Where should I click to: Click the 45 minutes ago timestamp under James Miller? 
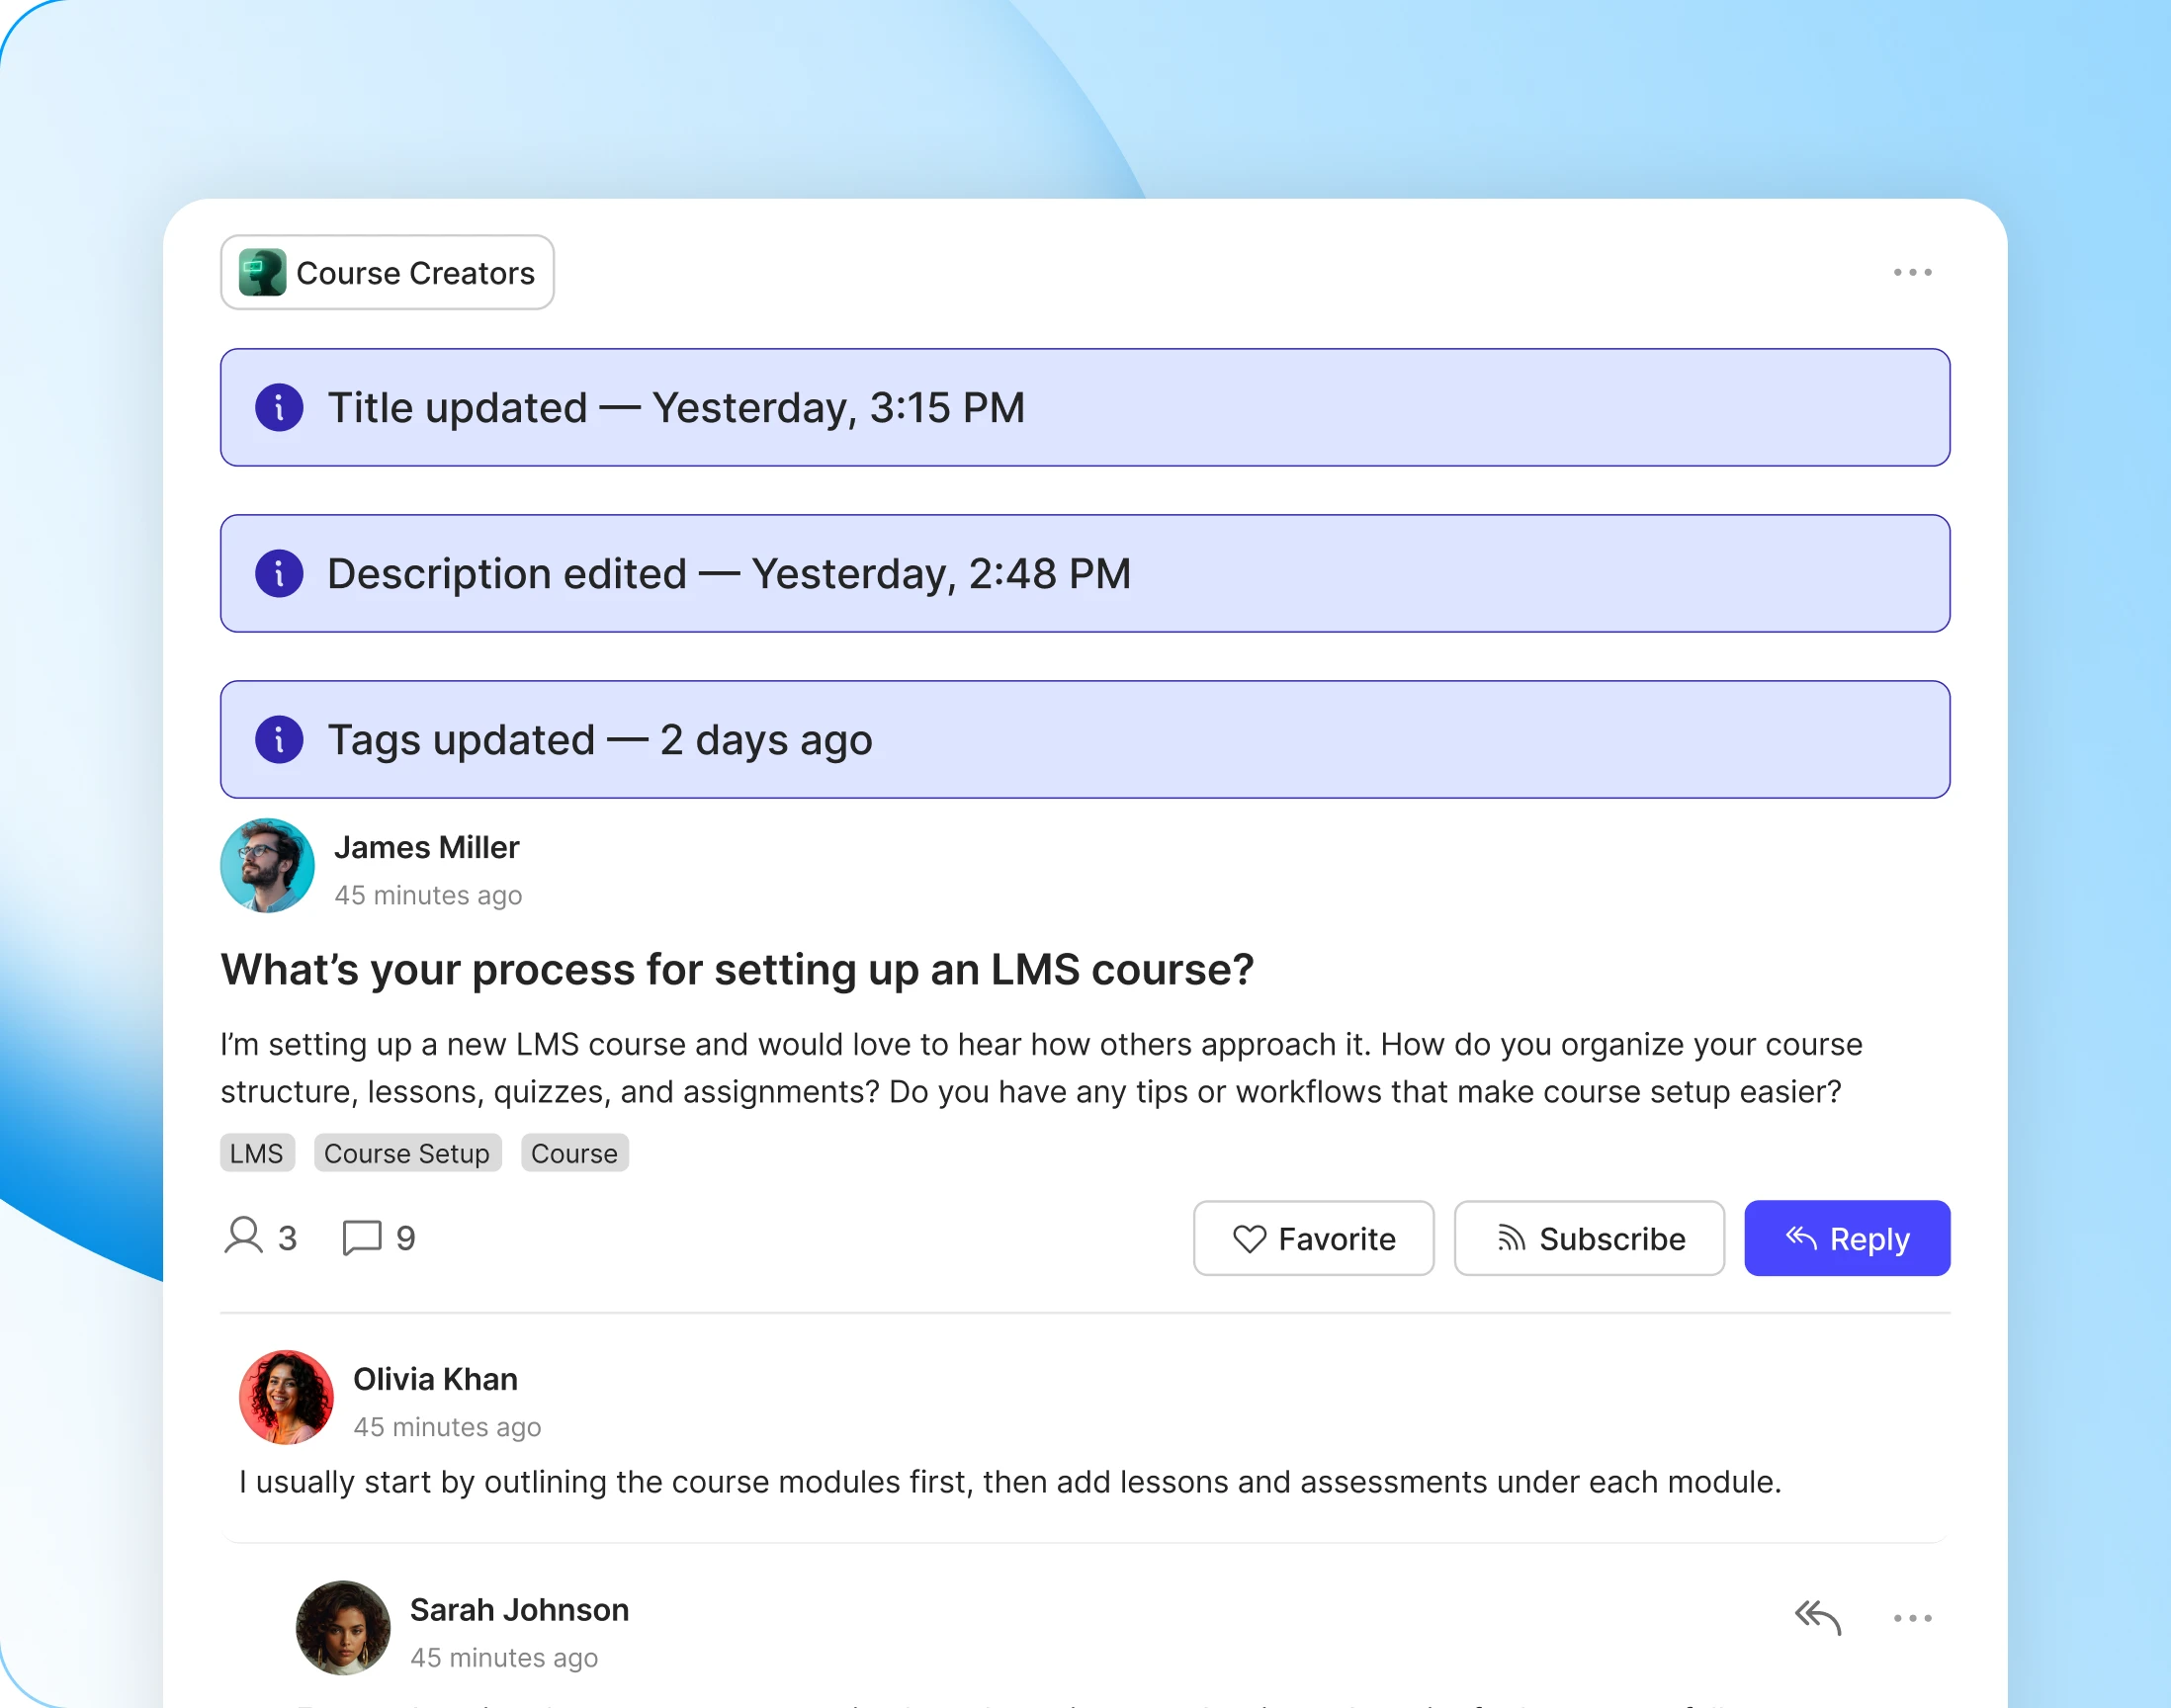[x=428, y=895]
